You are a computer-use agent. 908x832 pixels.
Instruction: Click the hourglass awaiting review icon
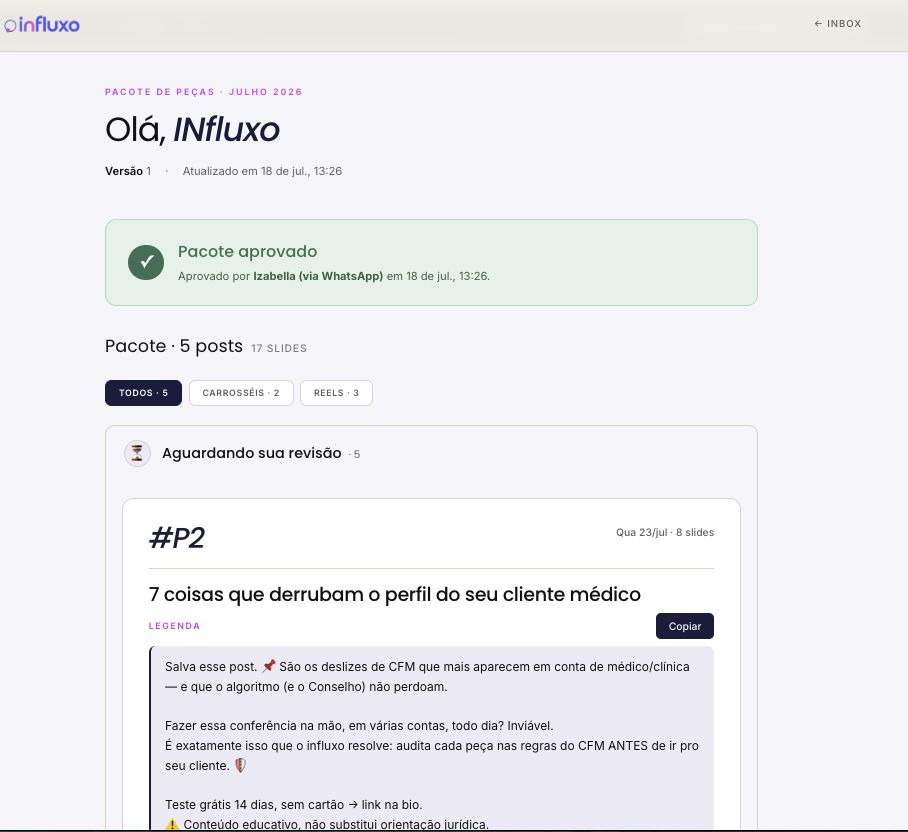[x=137, y=453]
